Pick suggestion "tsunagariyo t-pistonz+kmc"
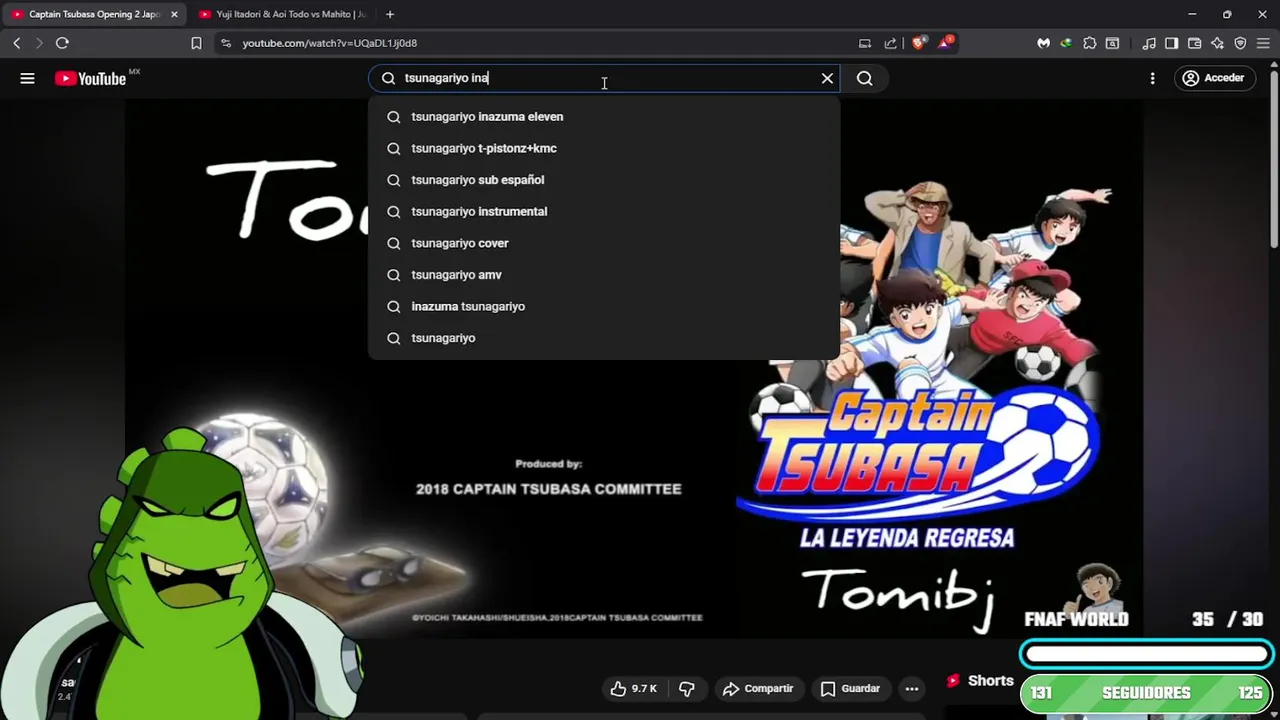 pyautogui.click(x=604, y=148)
